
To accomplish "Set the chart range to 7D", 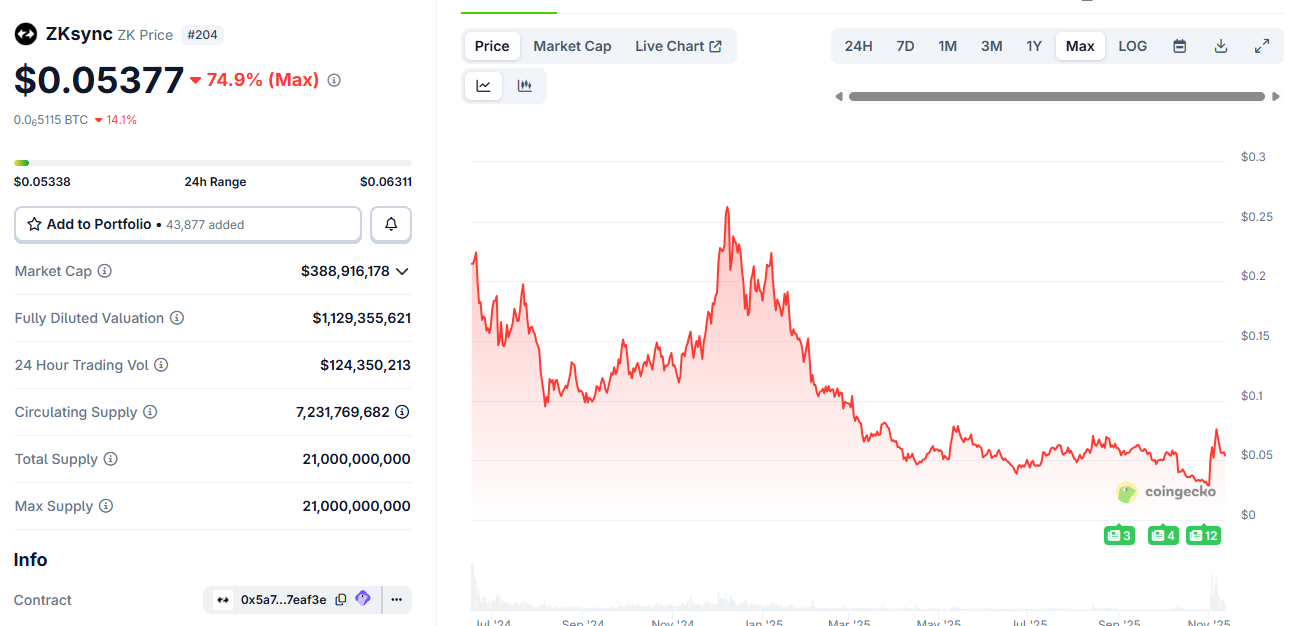I will click(x=905, y=46).
